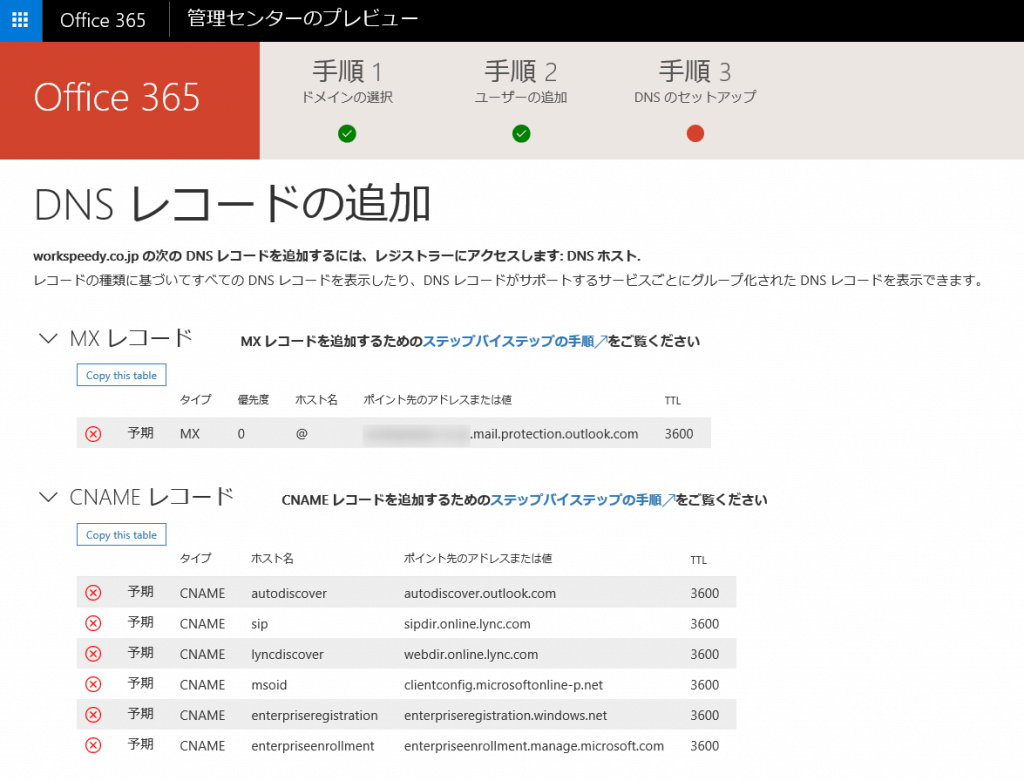The height and width of the screenshot is (781, 1024).
Task: Open the Office 365 app launcher grid
Action: pos(20,20)
